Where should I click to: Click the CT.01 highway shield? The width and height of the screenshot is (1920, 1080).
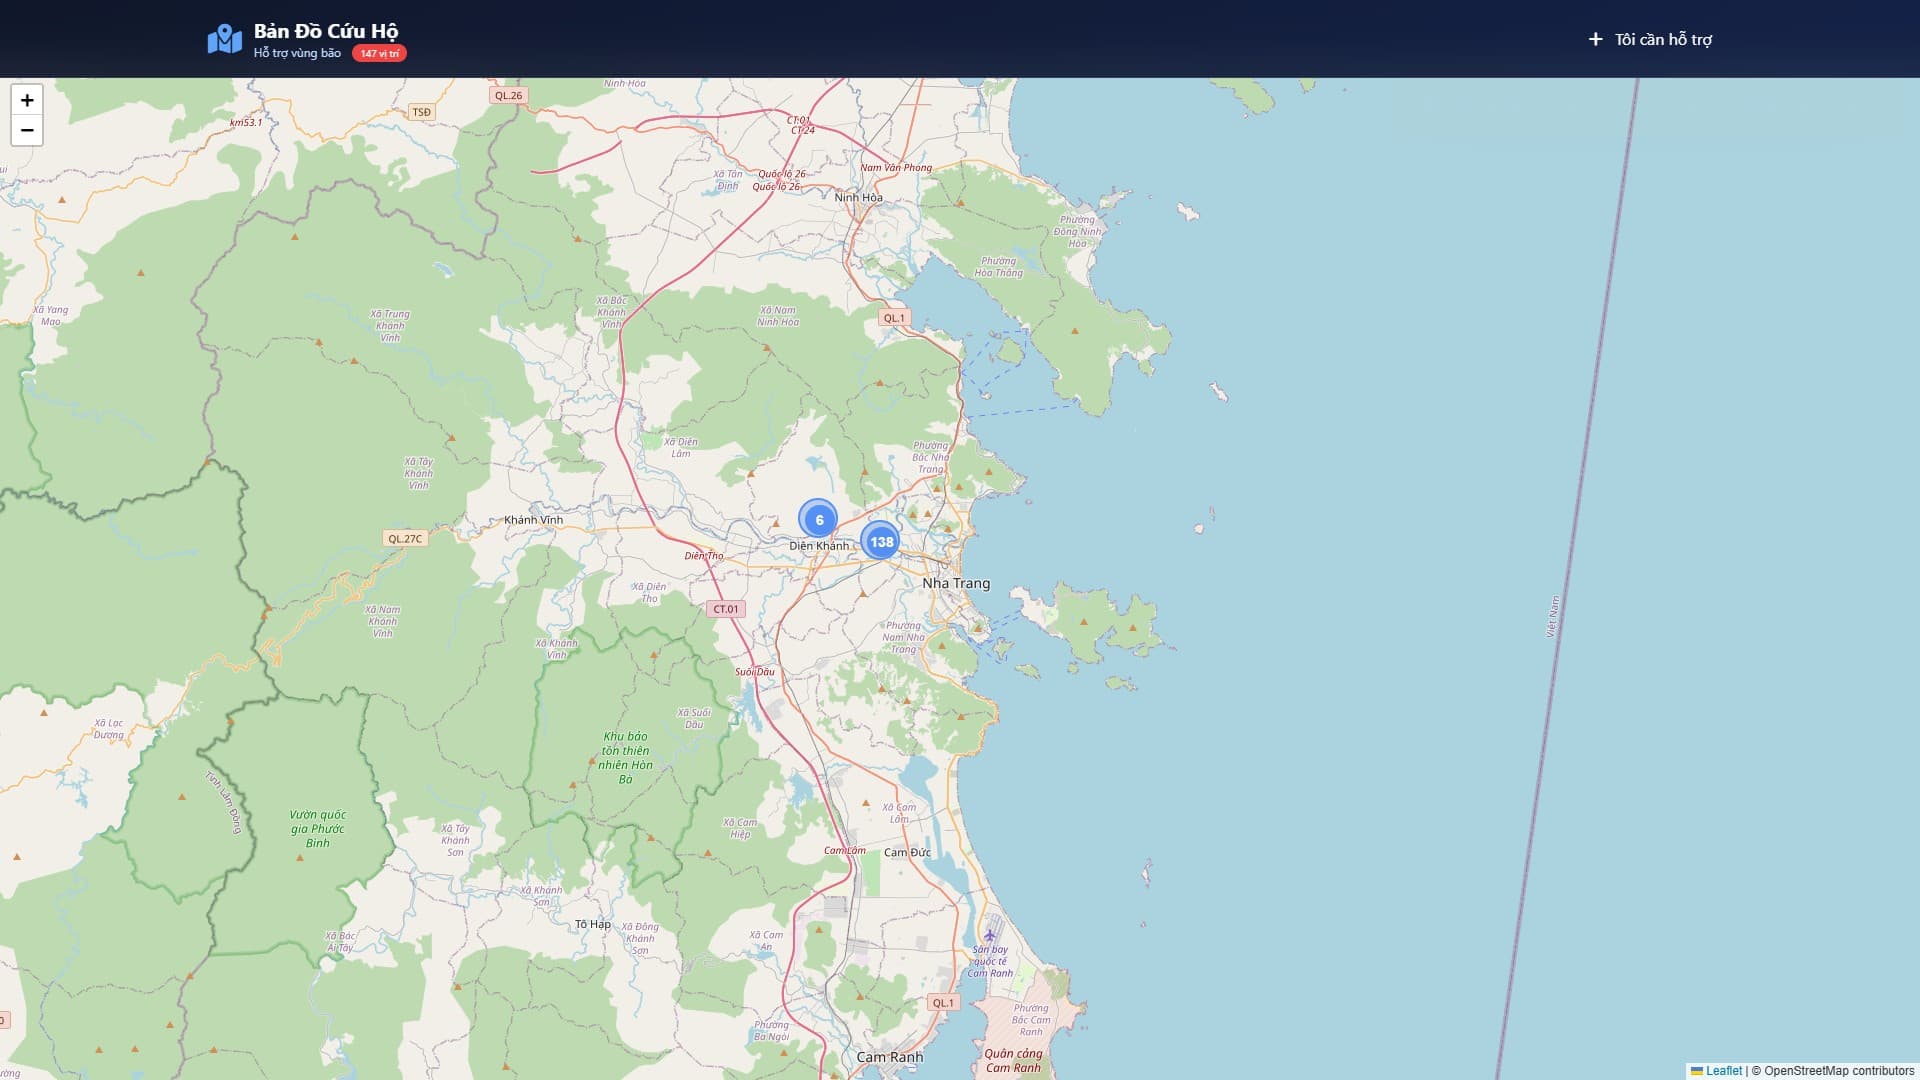pos(726,608)
